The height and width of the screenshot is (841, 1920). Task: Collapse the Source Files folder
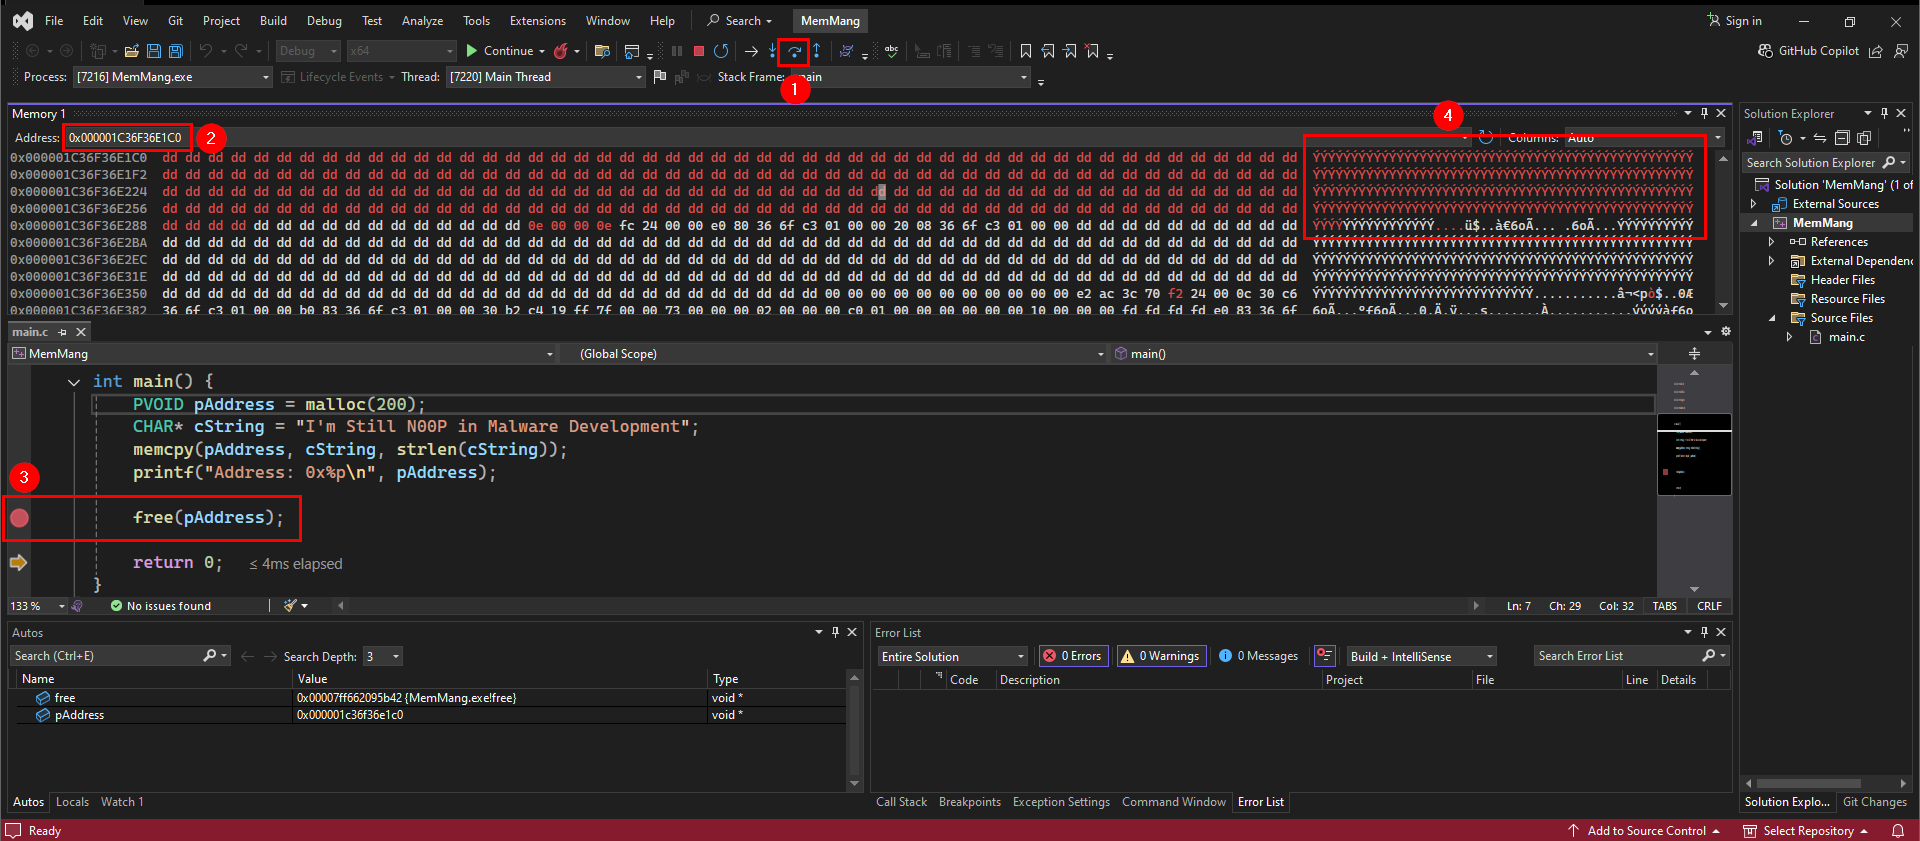(x=1772, y=318)
